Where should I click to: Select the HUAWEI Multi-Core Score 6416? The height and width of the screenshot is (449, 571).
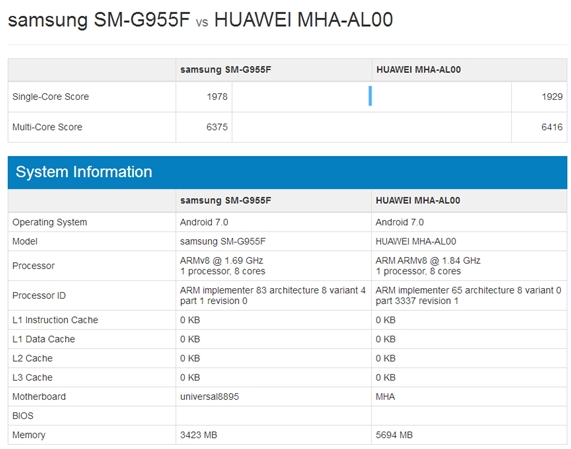pos(552,127)
